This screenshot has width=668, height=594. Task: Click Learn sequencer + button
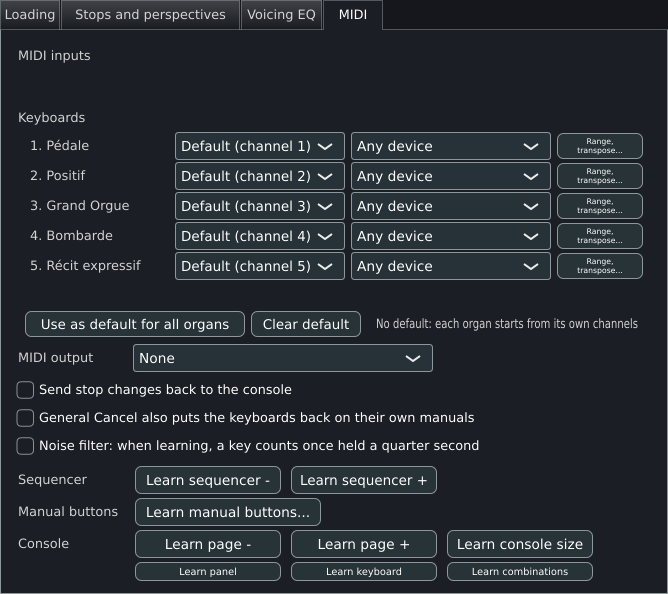coord(364,480)
